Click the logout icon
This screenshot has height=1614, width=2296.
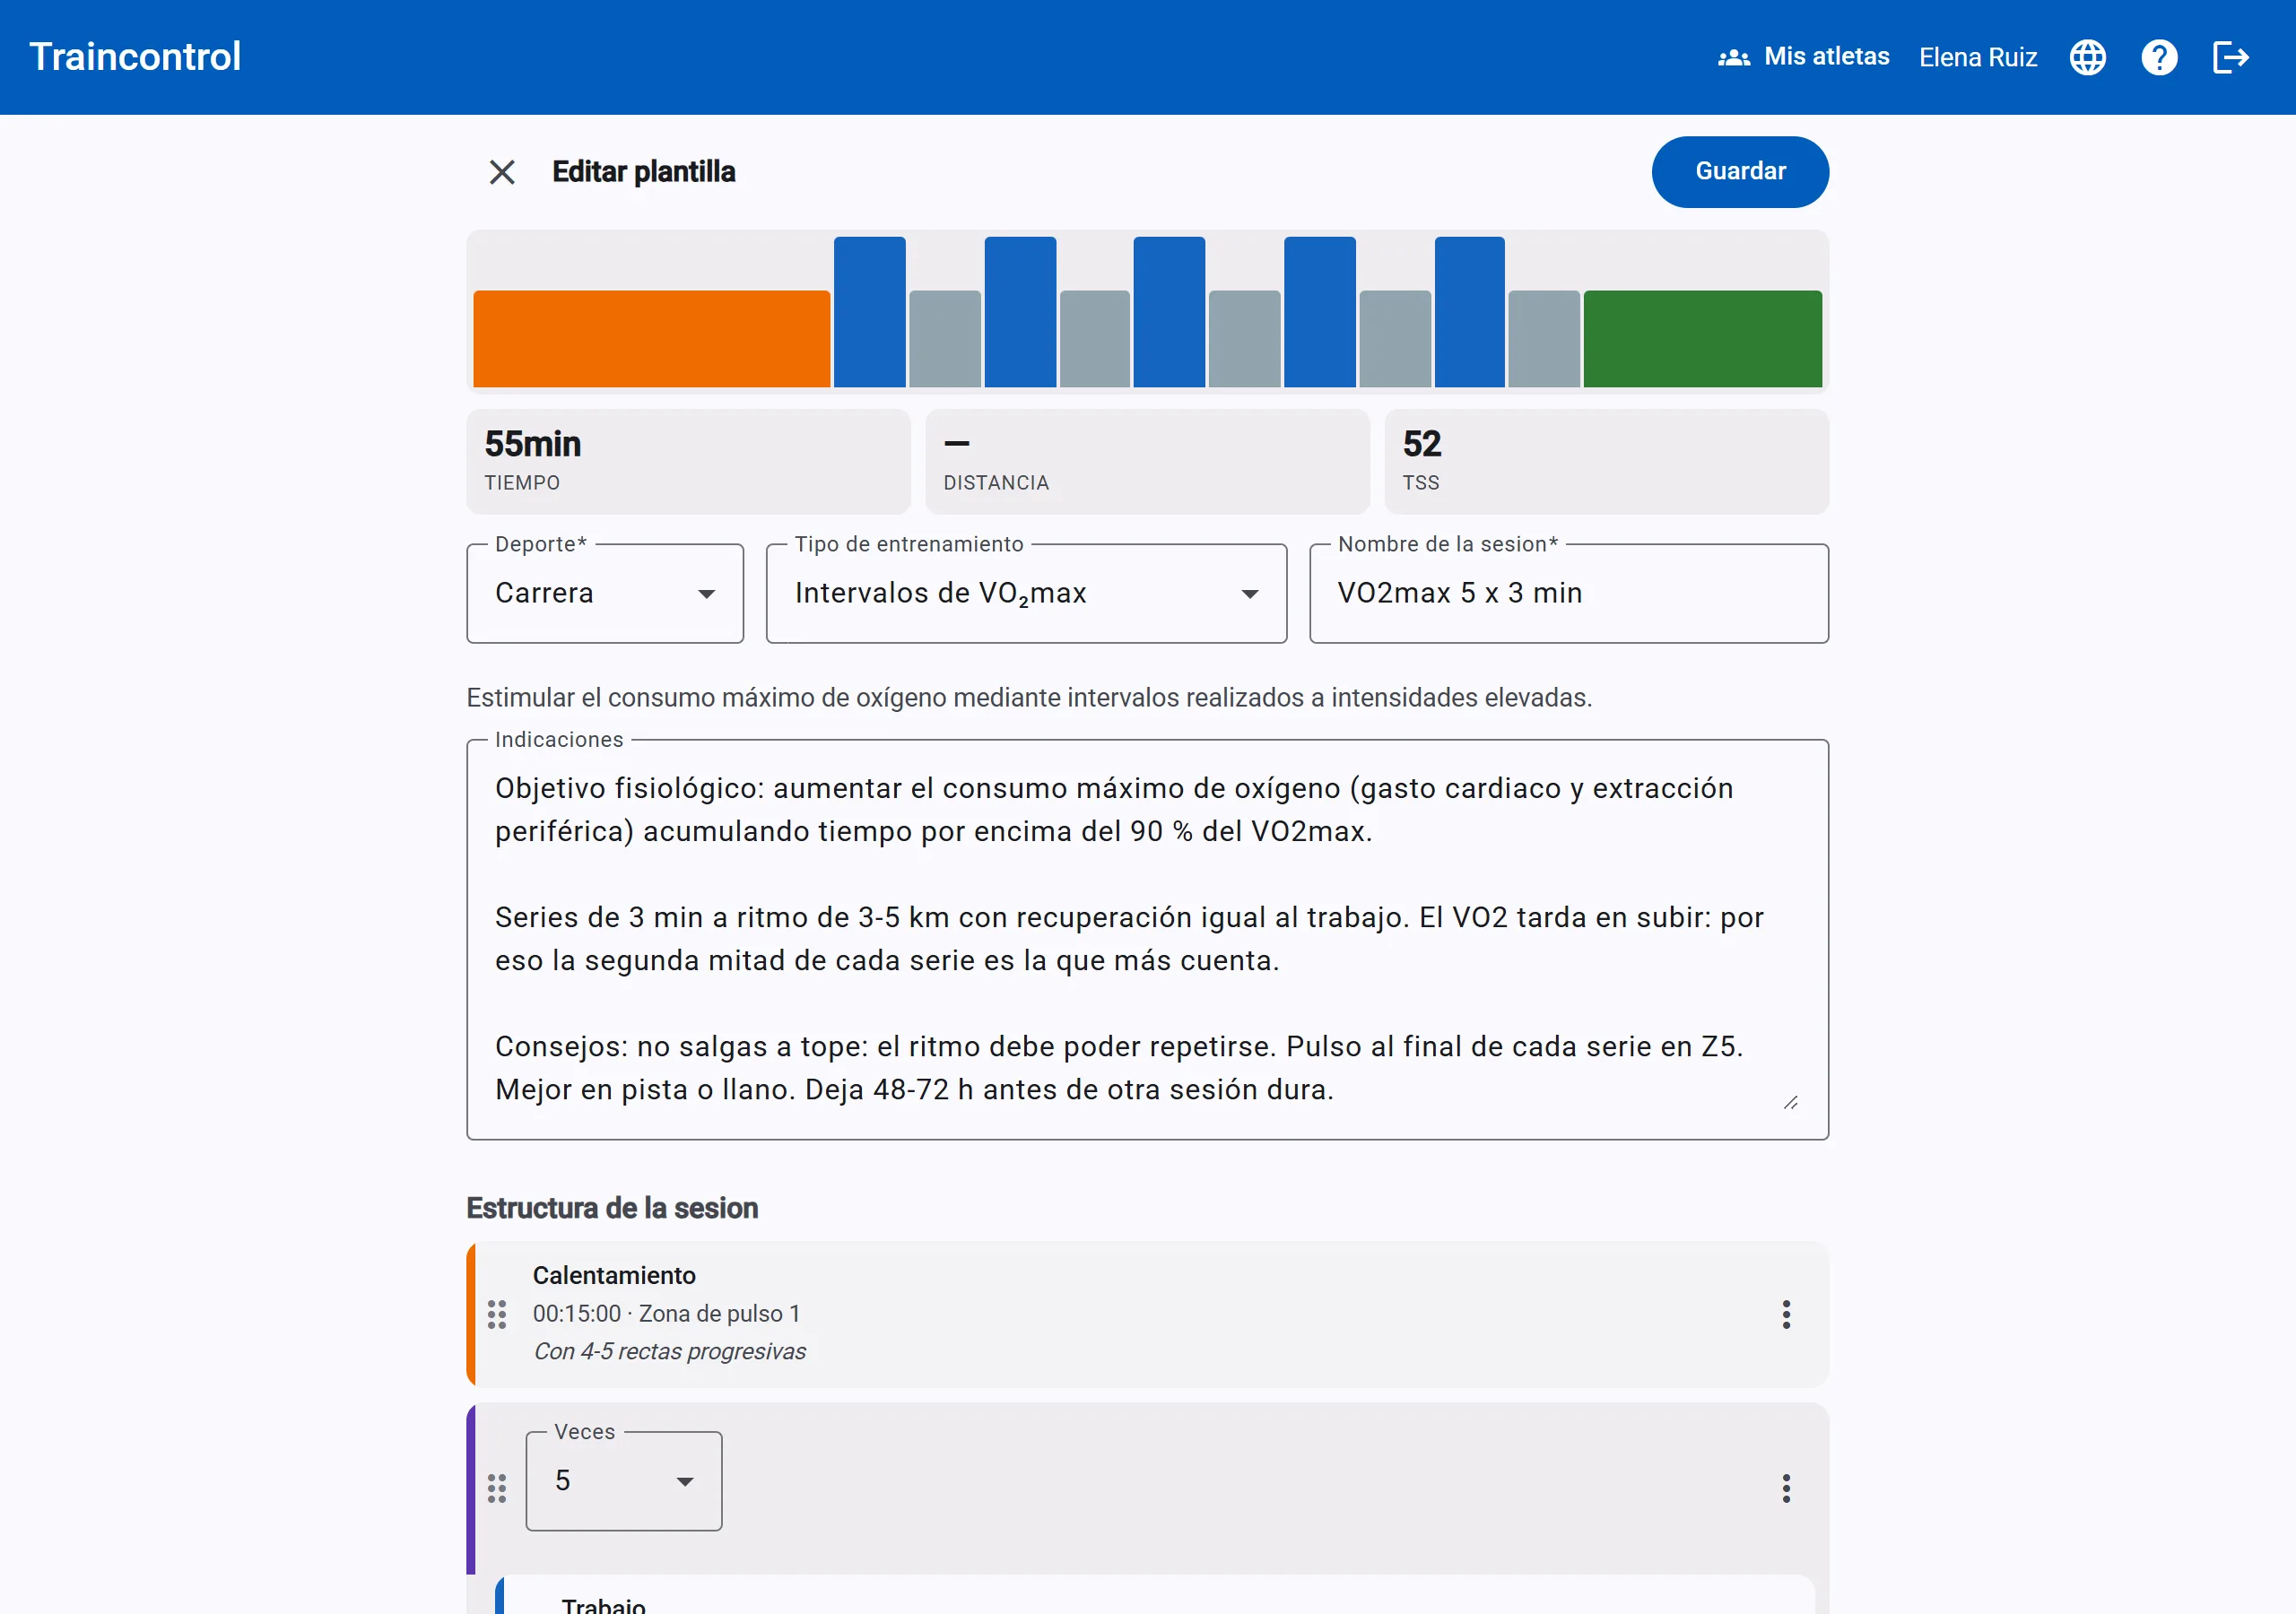pyautogui.click(x=2231, y=57)
